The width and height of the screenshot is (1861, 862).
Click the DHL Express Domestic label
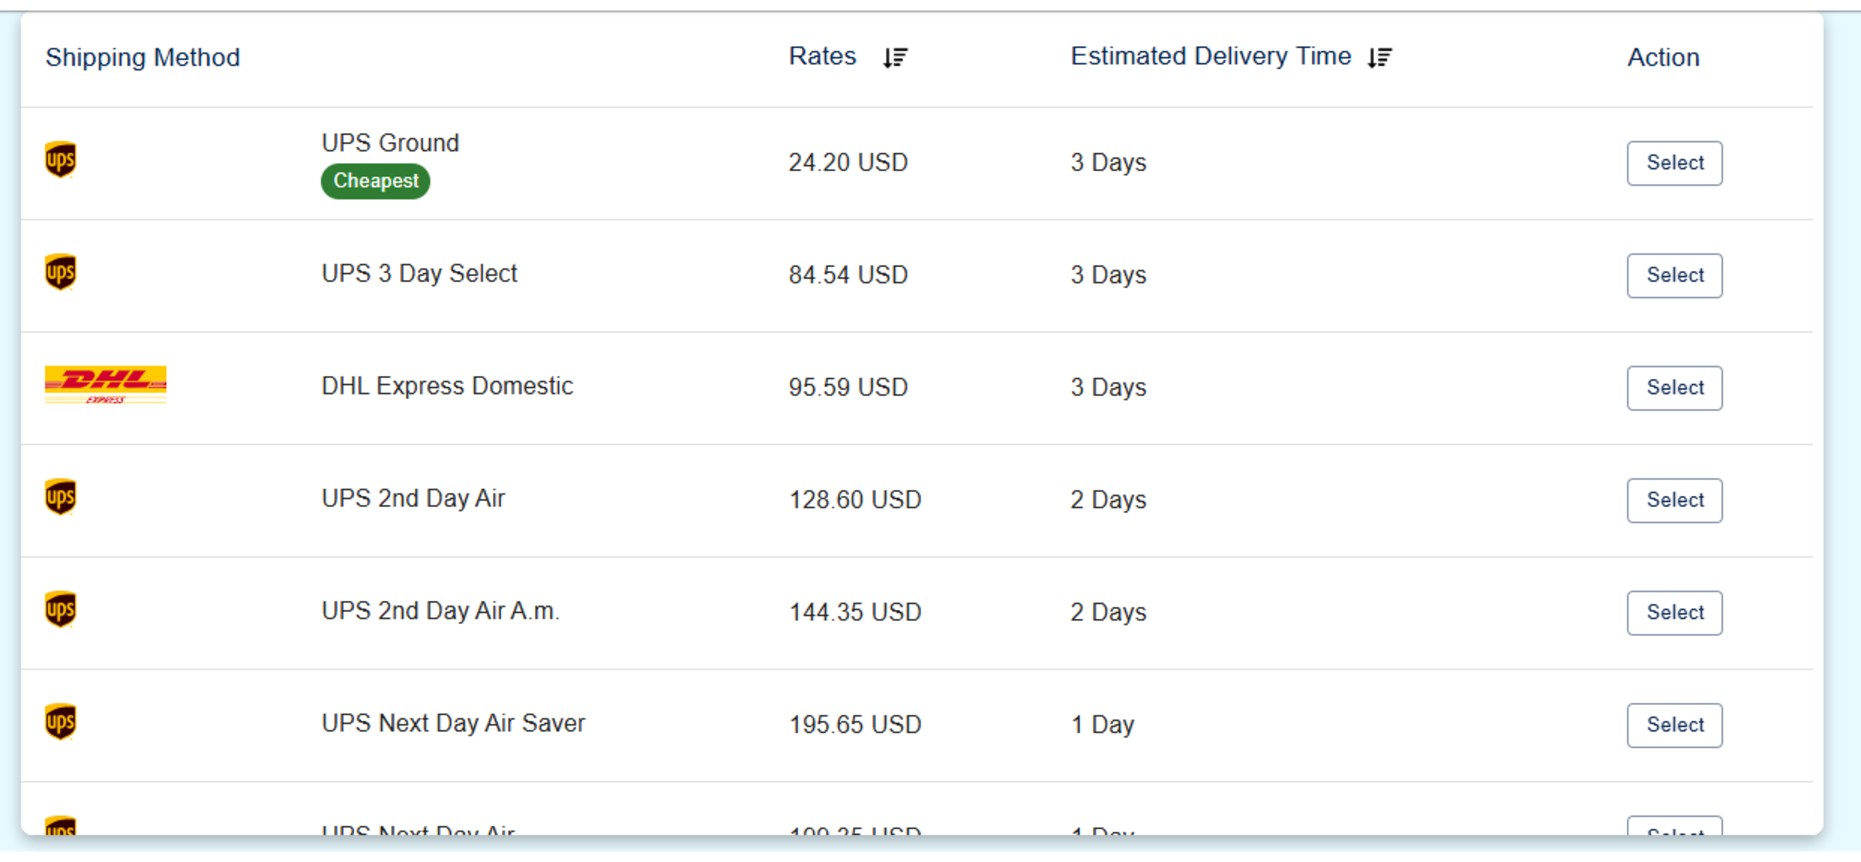[446, 386]
